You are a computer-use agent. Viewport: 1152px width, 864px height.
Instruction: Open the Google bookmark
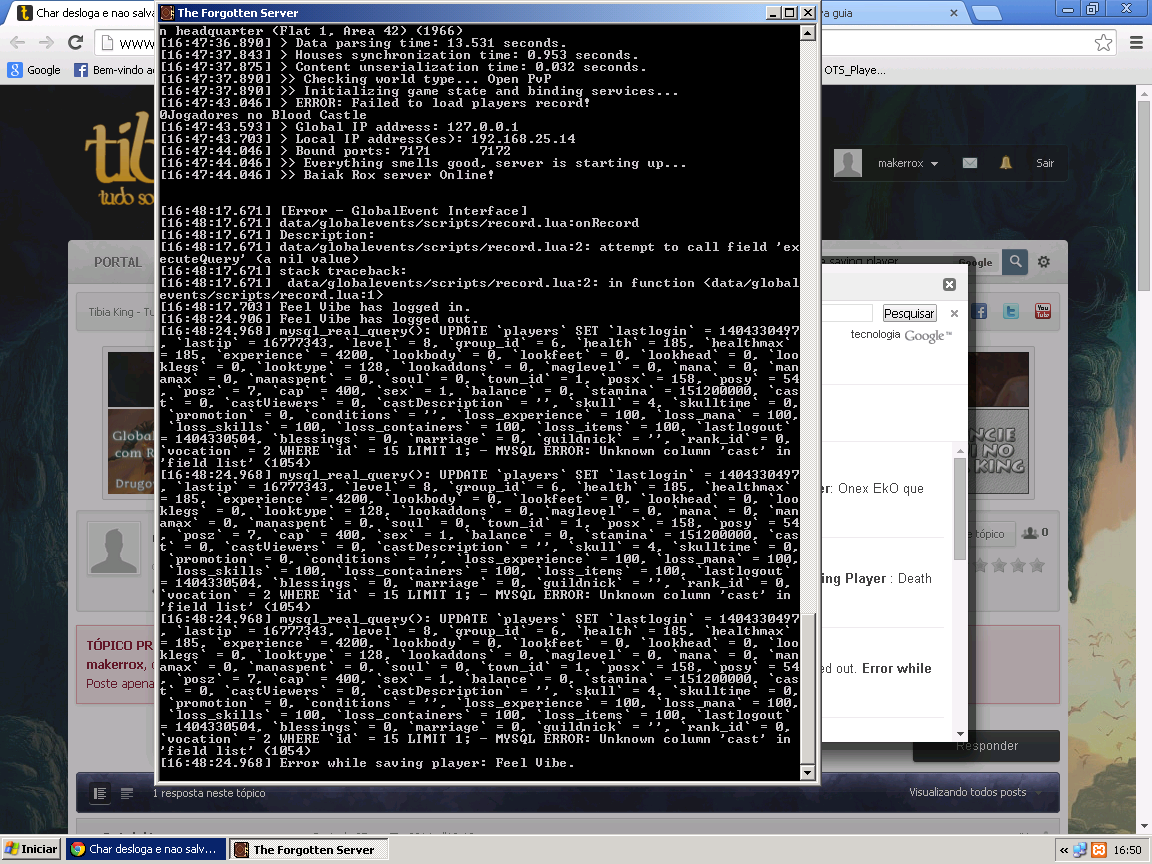click(x=35, y=70)
